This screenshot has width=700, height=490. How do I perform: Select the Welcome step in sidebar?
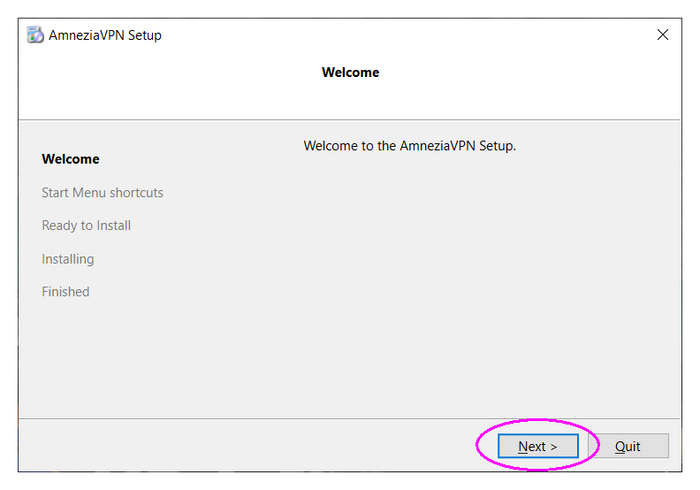[70, 159]
